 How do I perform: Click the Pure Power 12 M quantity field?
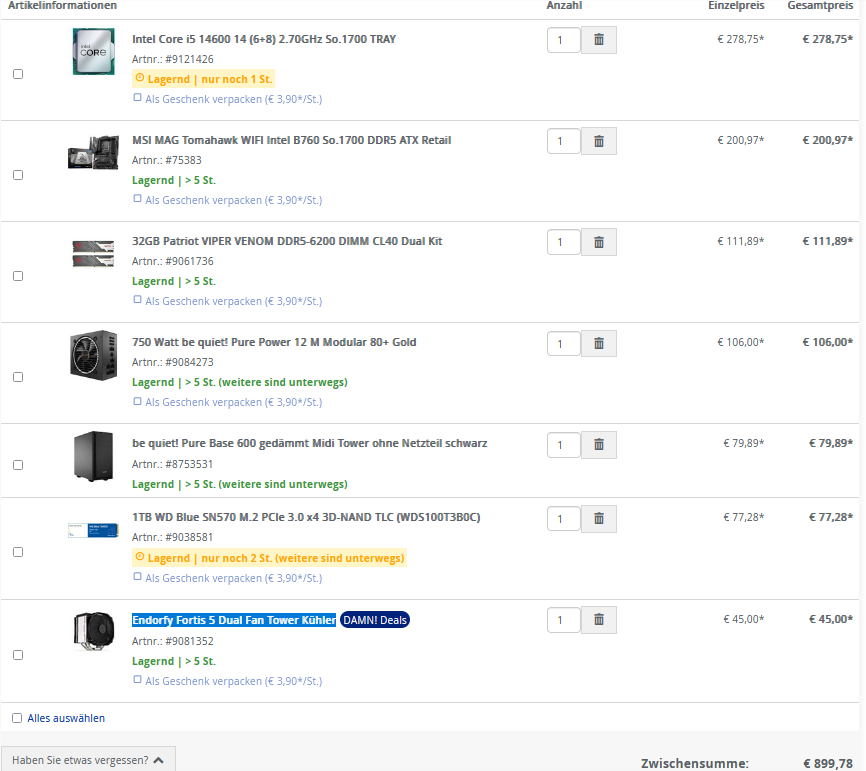click(563, 344)
